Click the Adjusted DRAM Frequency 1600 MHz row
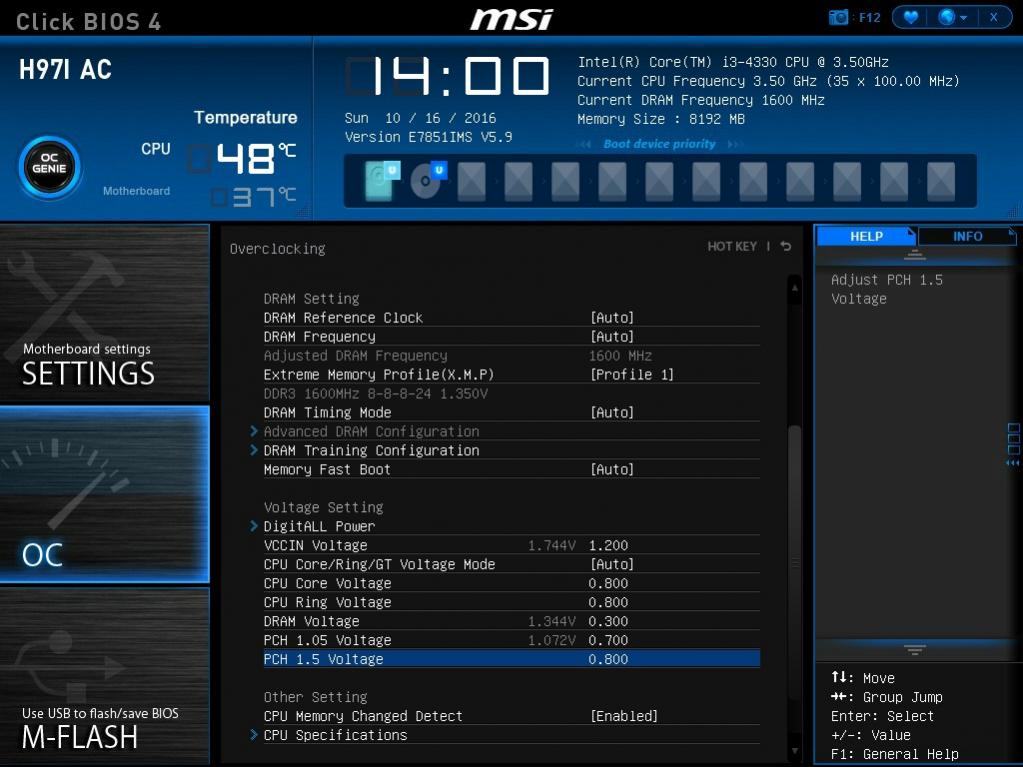This screenshot has height=767, width=1023. [x=512, y=355]
